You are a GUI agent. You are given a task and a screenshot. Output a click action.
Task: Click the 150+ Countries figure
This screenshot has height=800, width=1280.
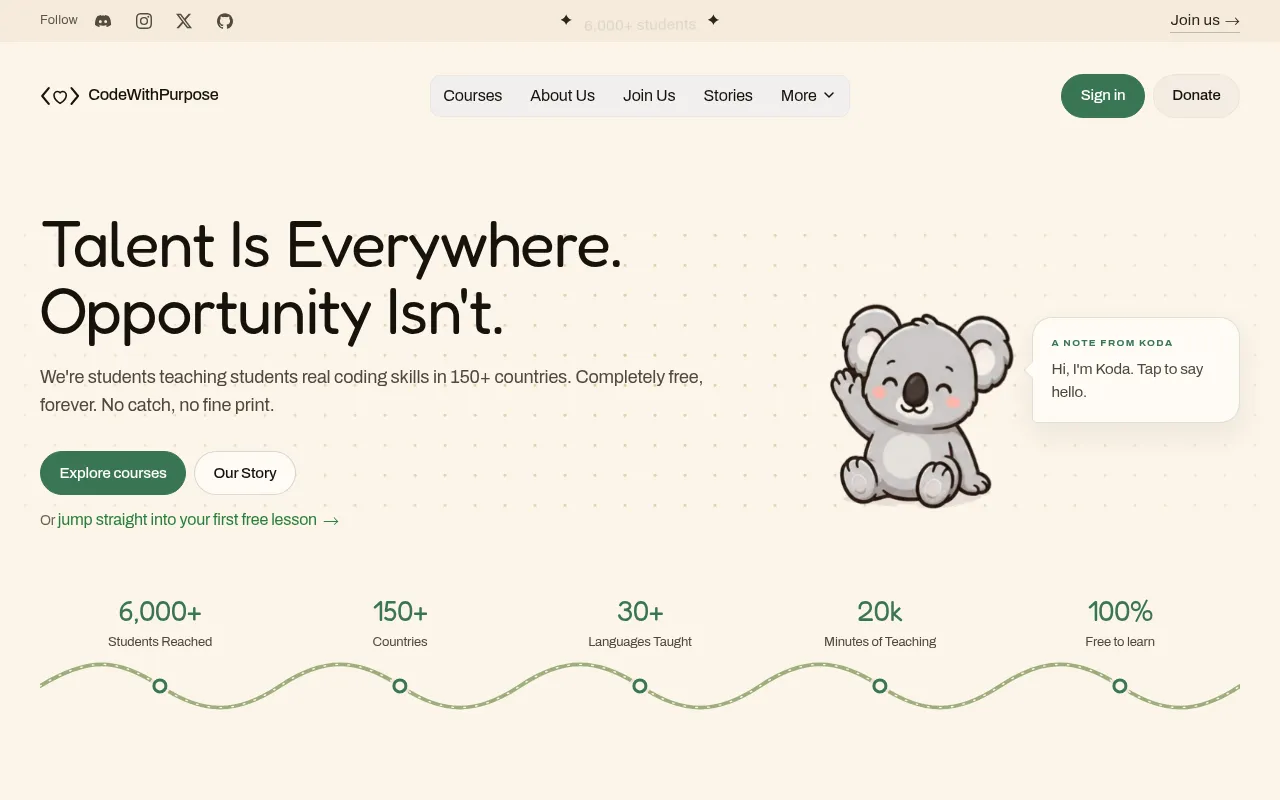point(400,611)
